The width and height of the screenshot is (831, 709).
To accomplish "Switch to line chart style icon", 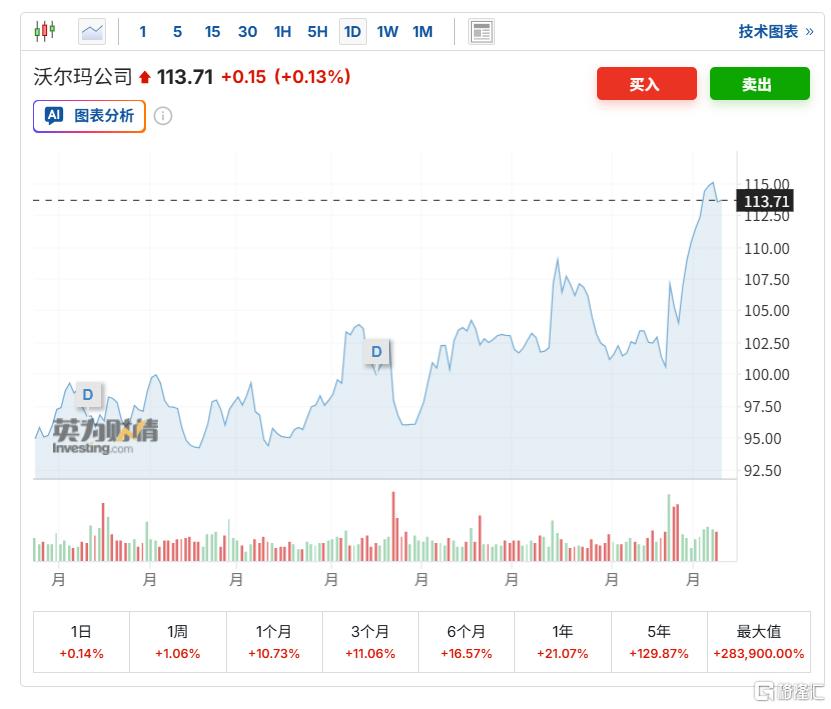I will click(92, 30).
